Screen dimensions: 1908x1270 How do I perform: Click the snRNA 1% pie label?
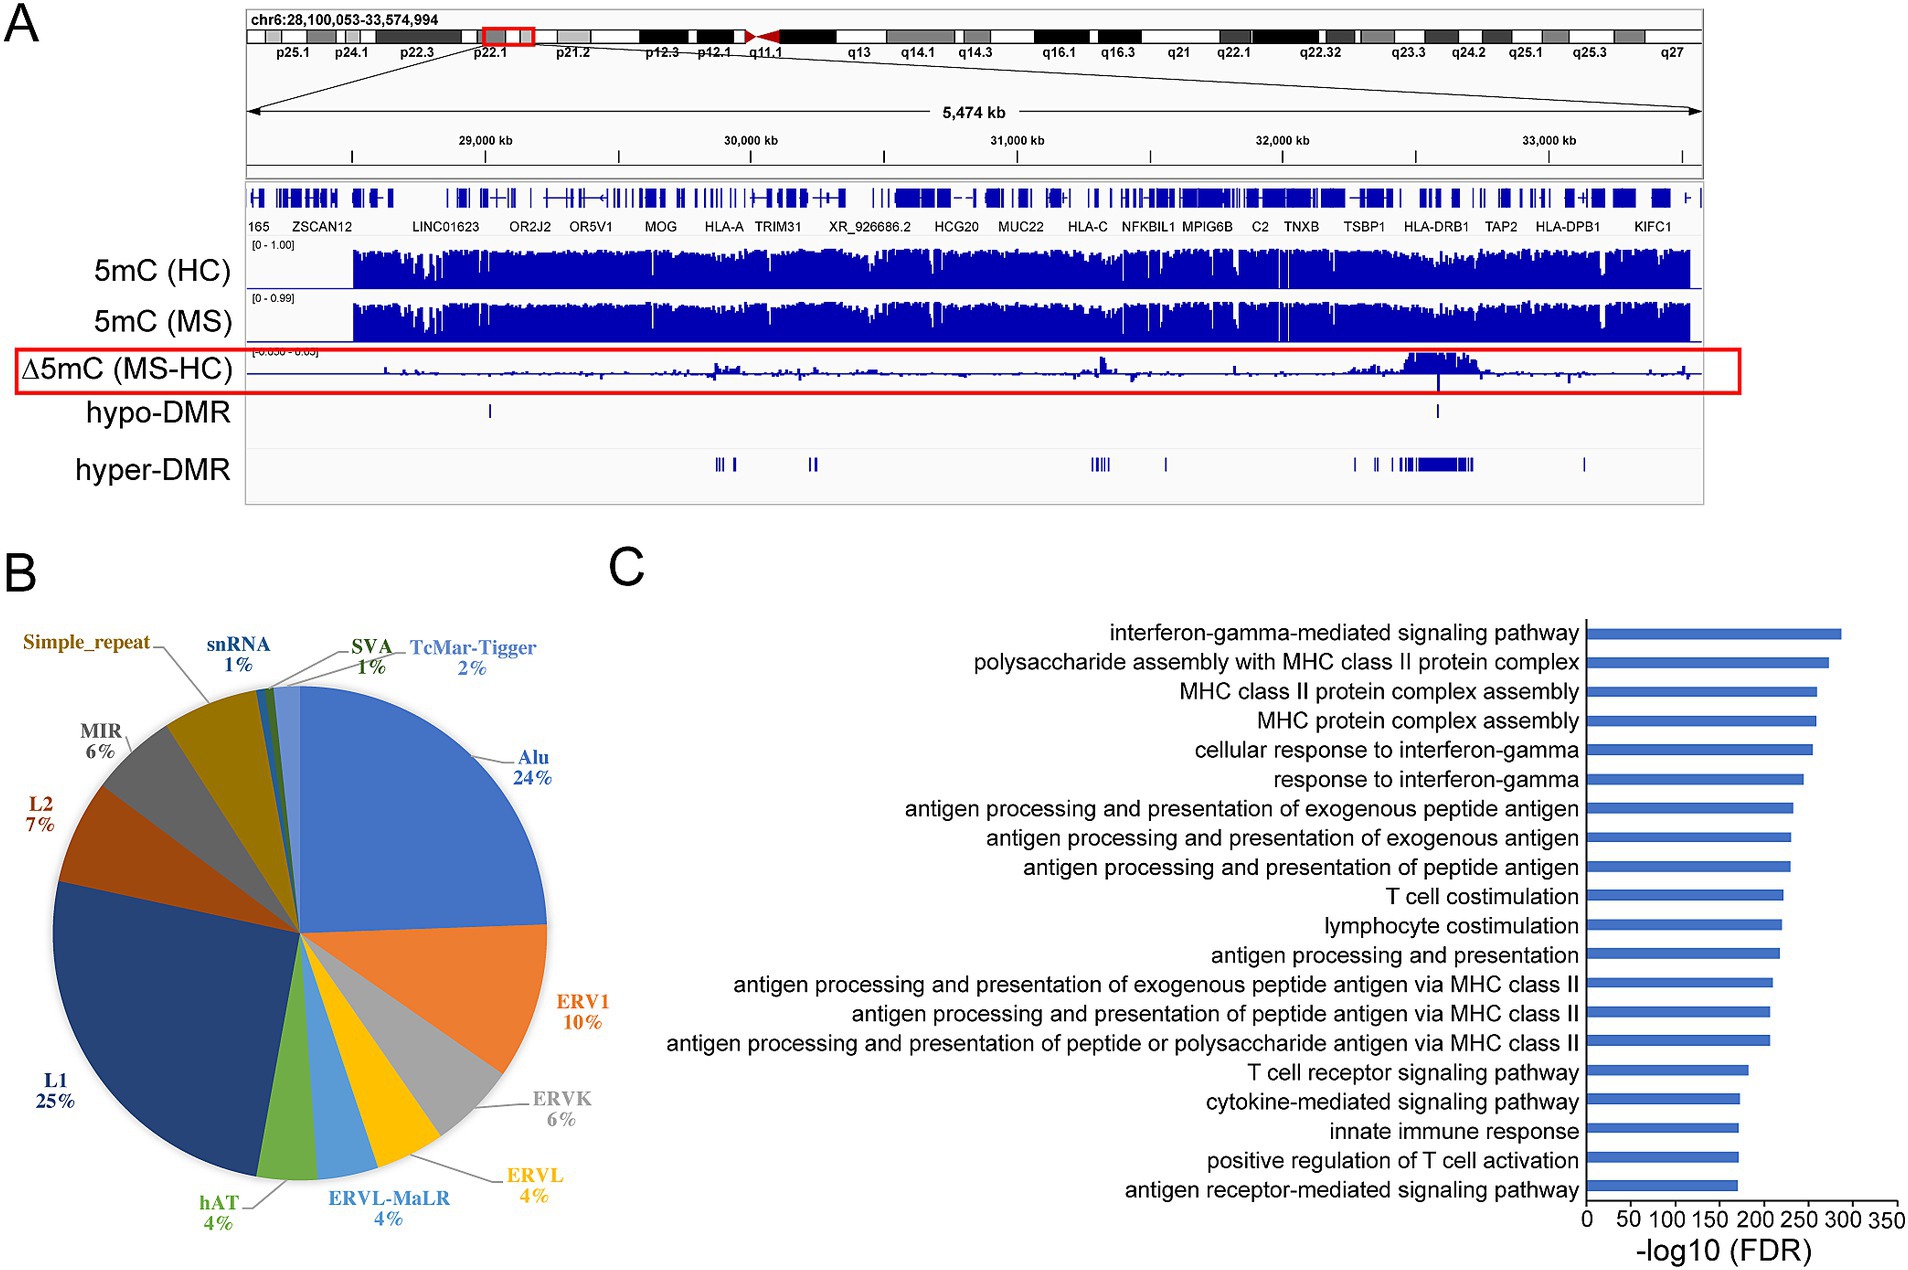(x=238, y=654)
